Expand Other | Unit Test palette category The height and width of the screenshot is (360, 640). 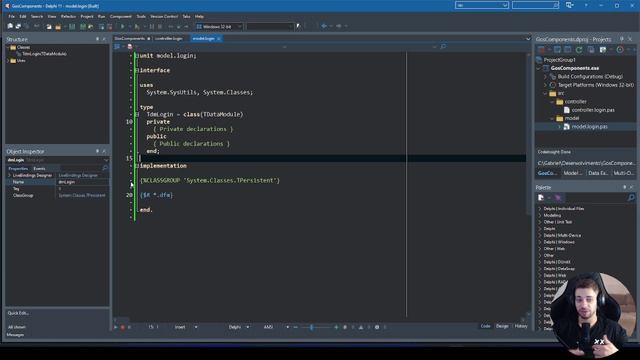click(540, 222)
